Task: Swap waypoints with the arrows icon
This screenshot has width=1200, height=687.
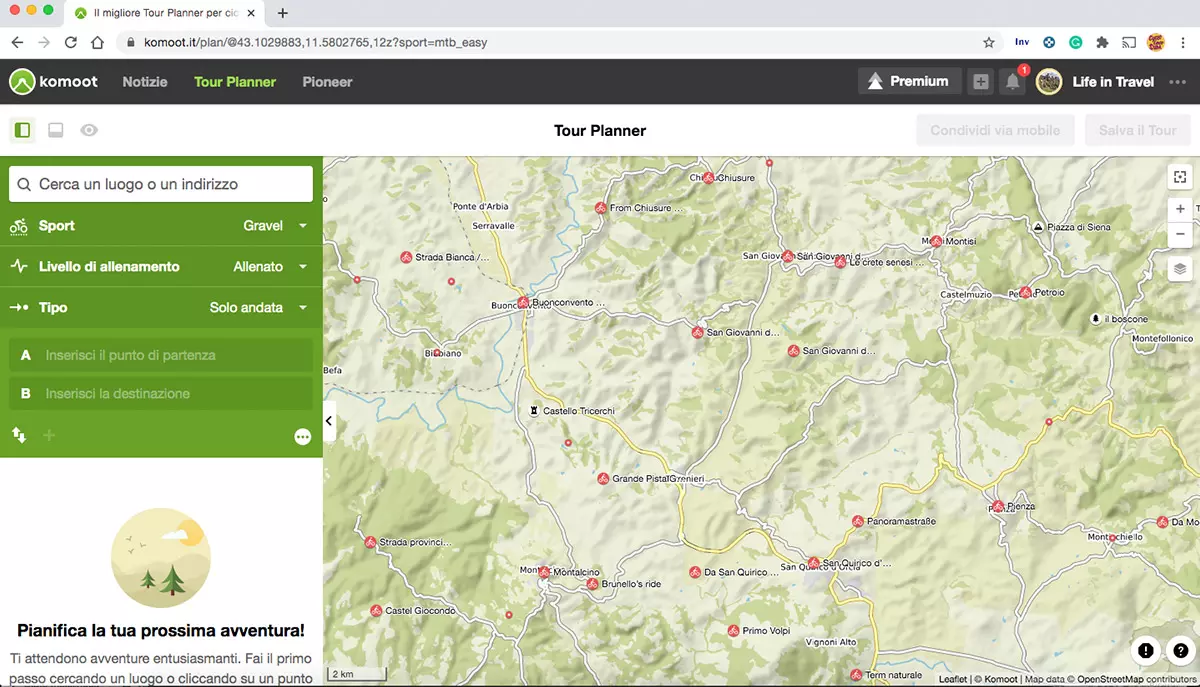Action: 18,435
